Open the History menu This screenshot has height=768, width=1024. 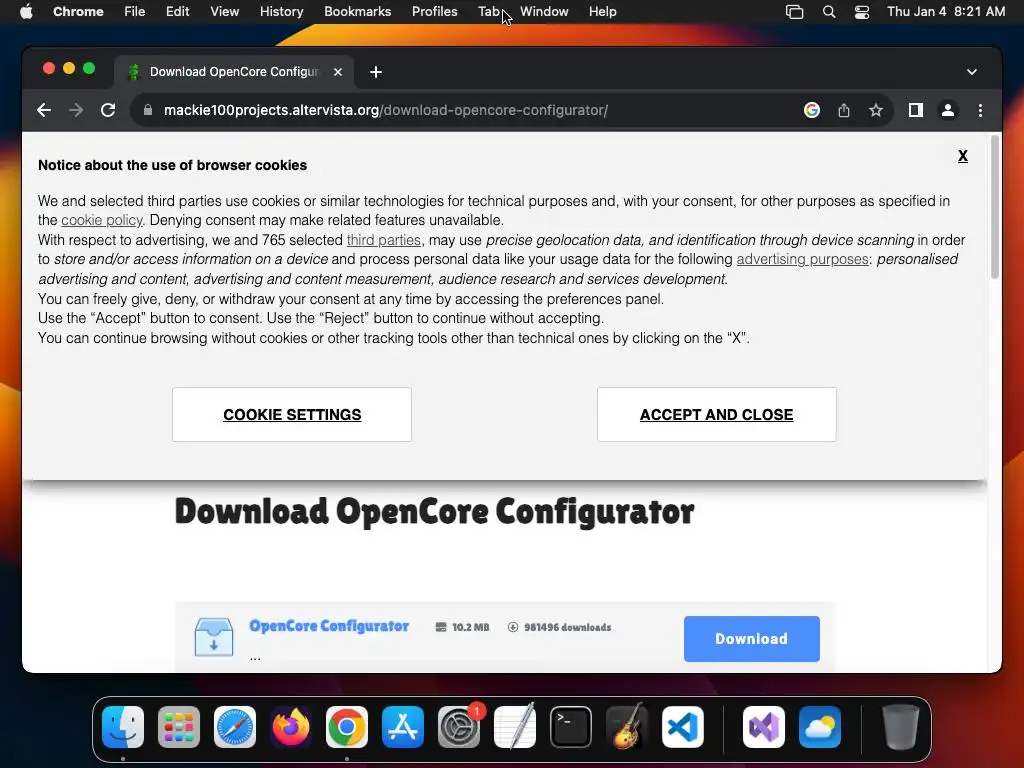coord(281,12)
